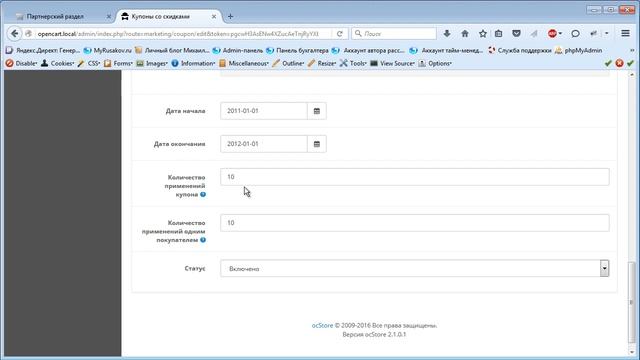The height and width of the screenshot is (360, 640).
Task: Show more bookmarks with the overflow chevron
Action: tap(632, 50)
